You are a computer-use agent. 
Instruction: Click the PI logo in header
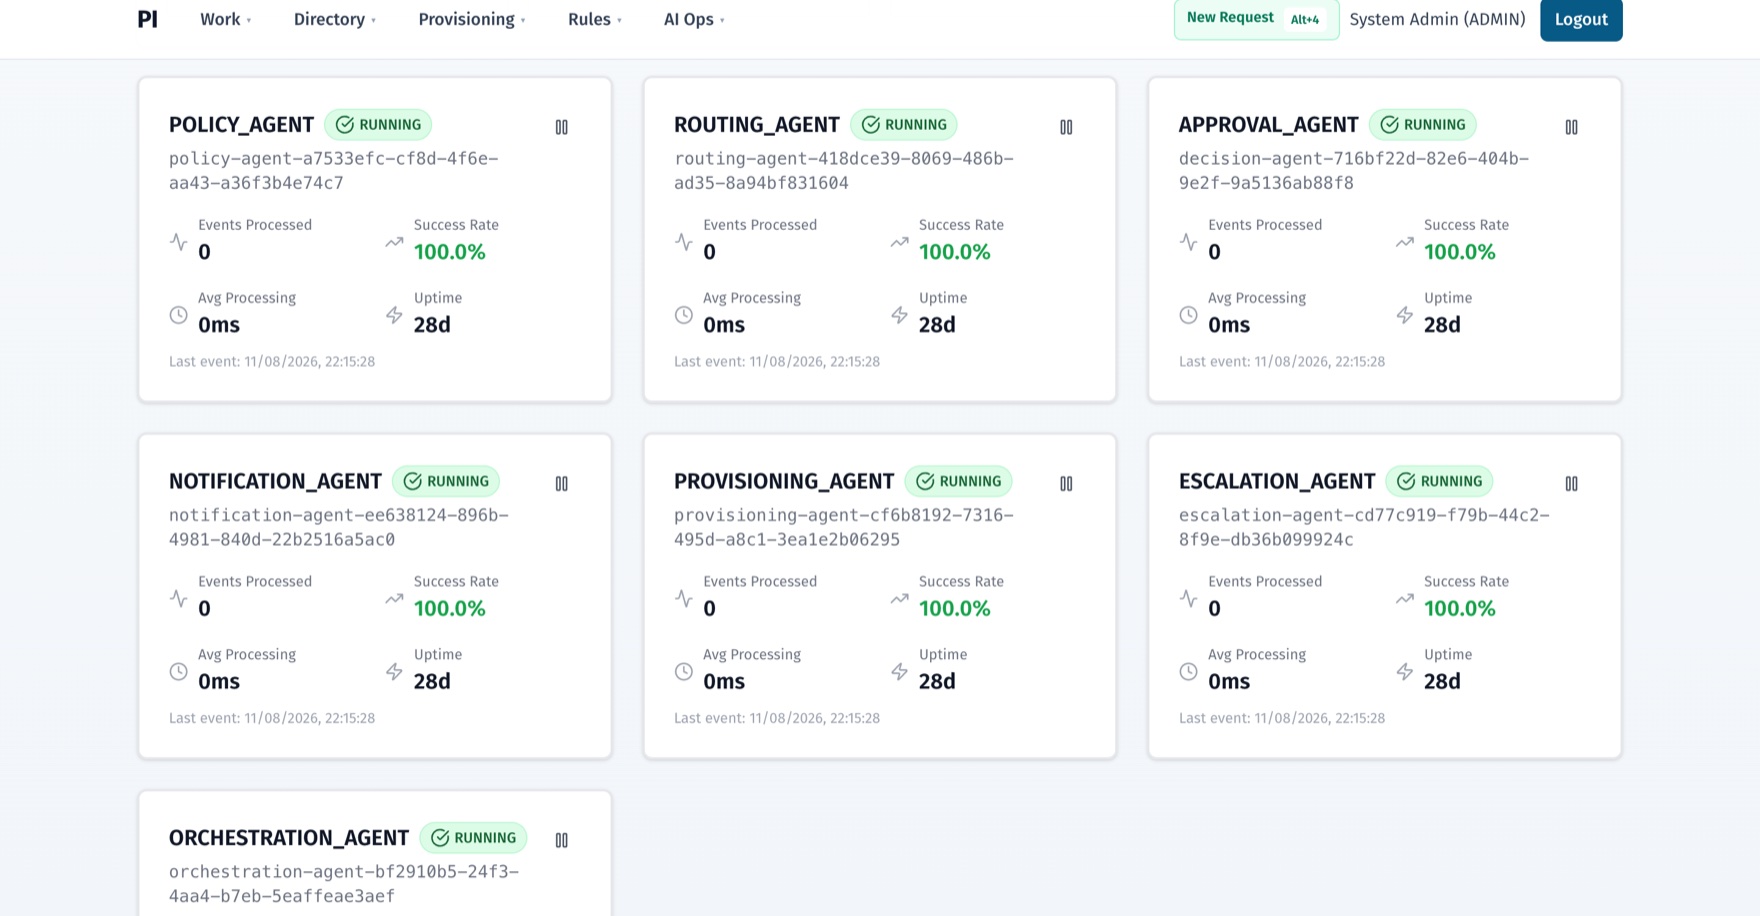pyautogui.click(x=147, y=19)
